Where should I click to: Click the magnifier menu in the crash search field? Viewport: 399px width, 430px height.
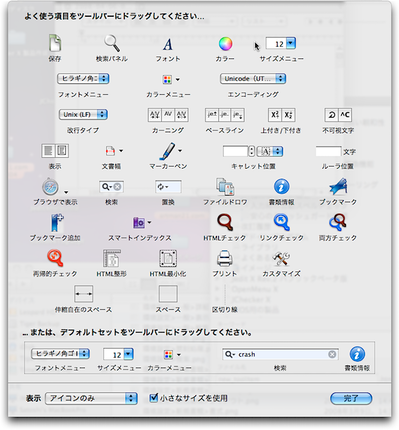click(x=230, y=354)
